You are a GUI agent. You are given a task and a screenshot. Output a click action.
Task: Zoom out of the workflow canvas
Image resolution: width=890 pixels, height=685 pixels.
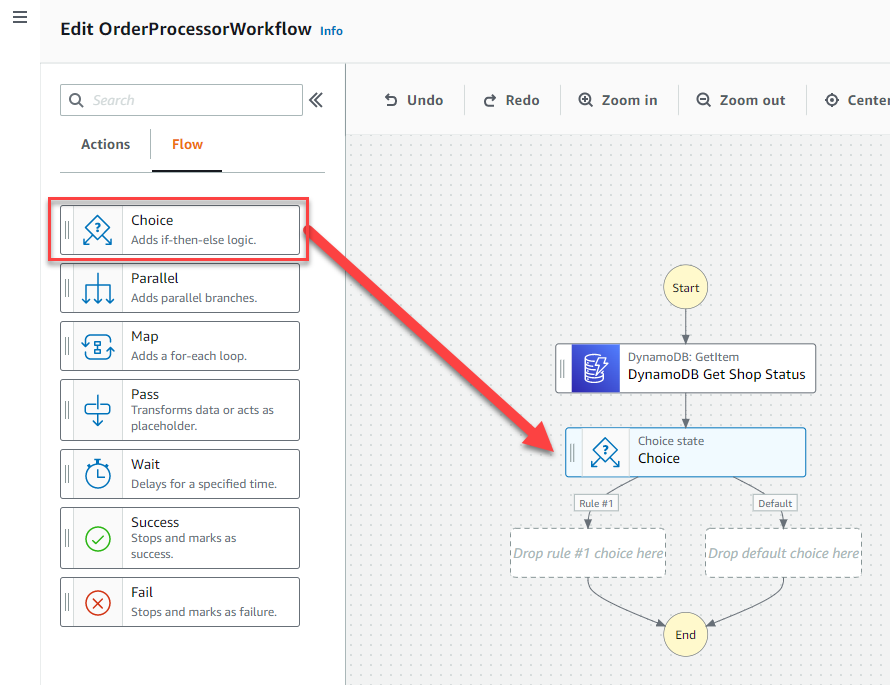pyautogui.click(x=741, y=100)
